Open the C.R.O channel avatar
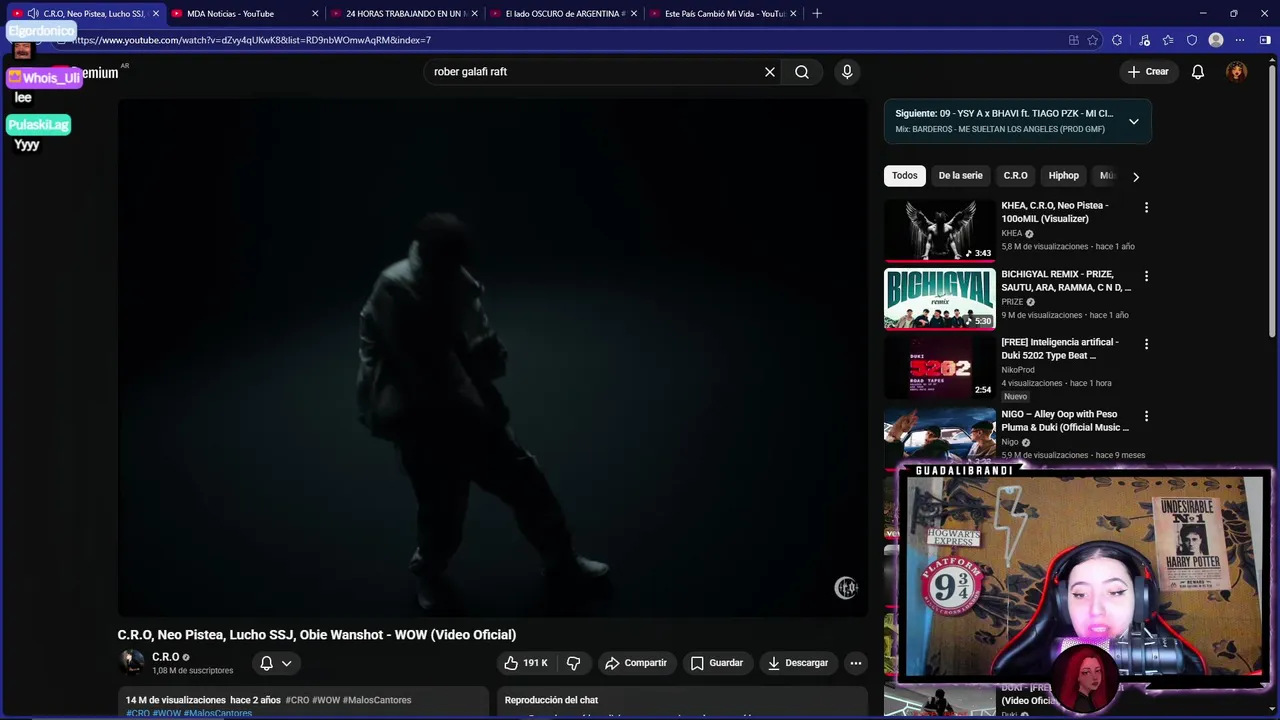The height and width of the screenshot is (720, 1280). coord(131,662)
